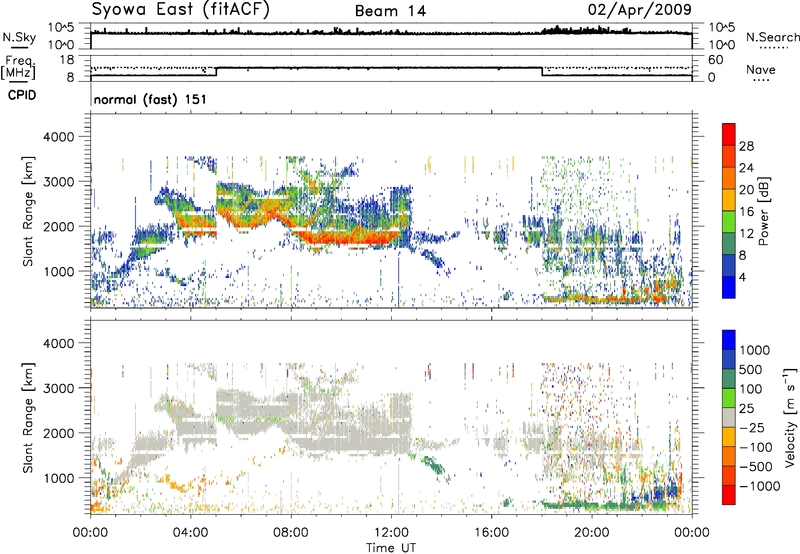Image resolution: width=800 pixels, height=554 pixels.
Task: Click the velocity panel 'Slant Range [km]' label
Action: (x=29, y=417)
